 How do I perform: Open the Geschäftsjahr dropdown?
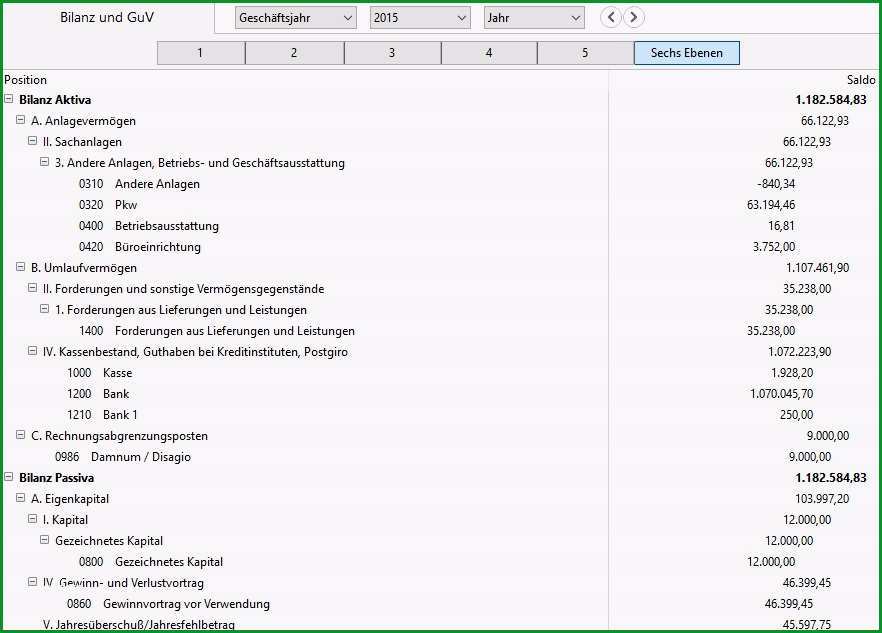tap(296, 18)
